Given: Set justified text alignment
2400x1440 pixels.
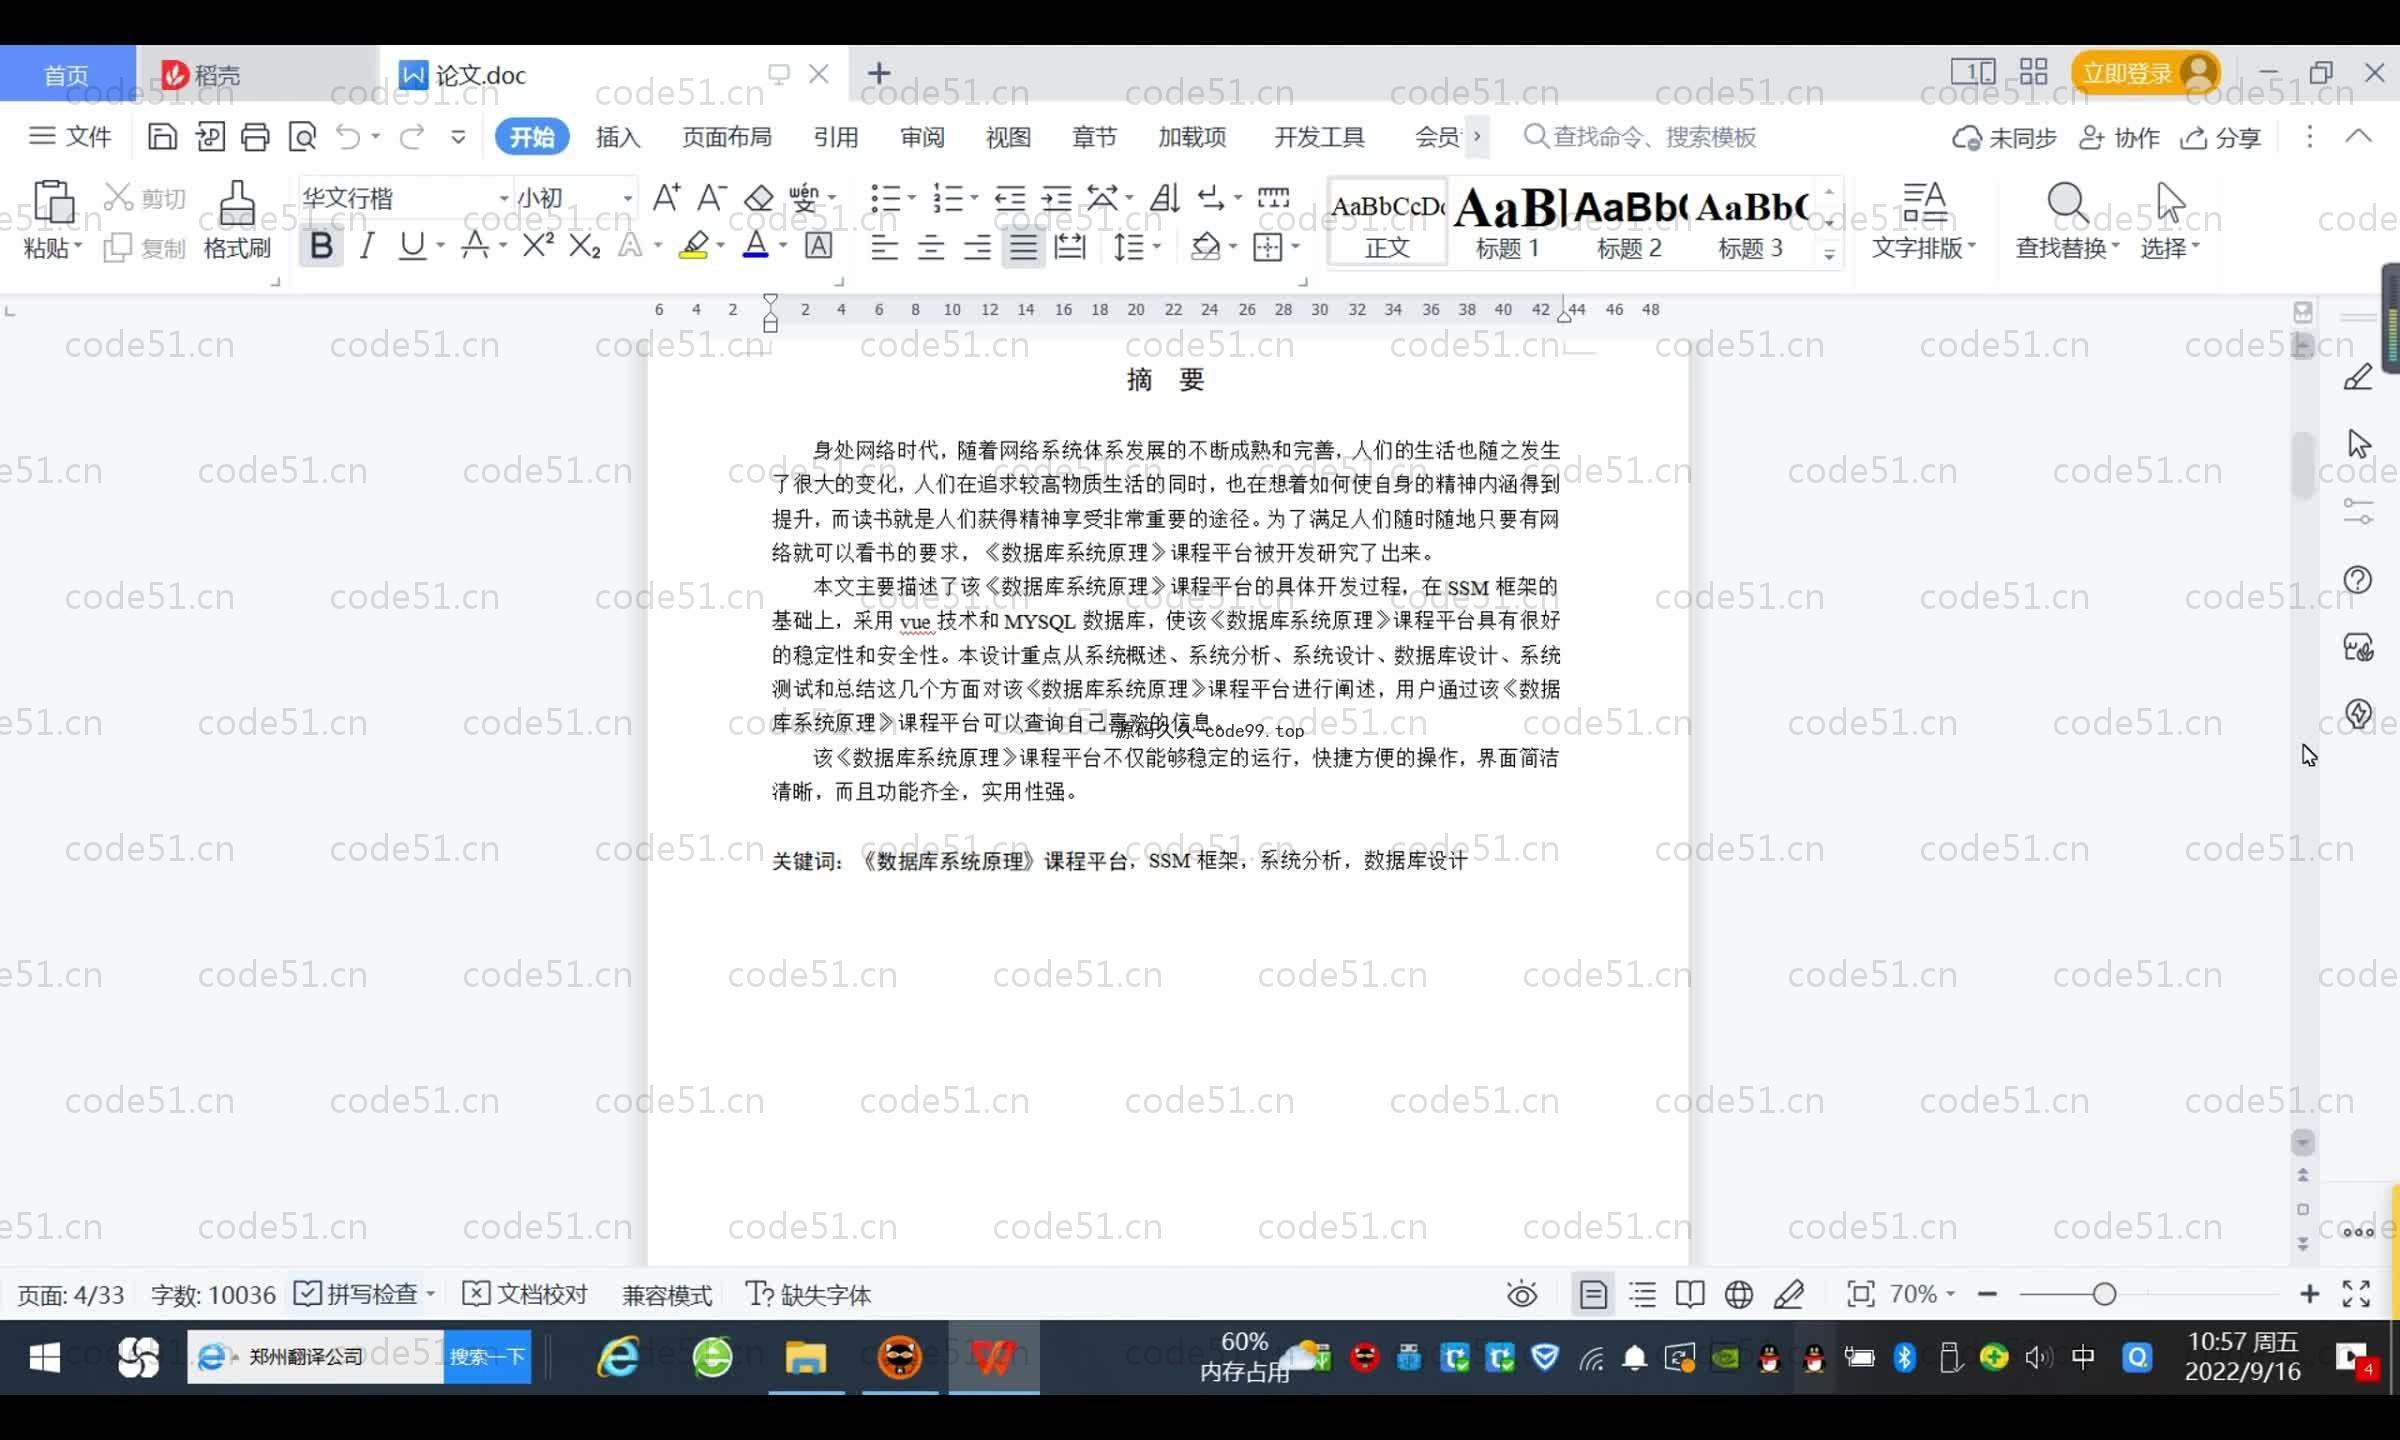Looking at the screenshot, I should [x=1023, y=246].
